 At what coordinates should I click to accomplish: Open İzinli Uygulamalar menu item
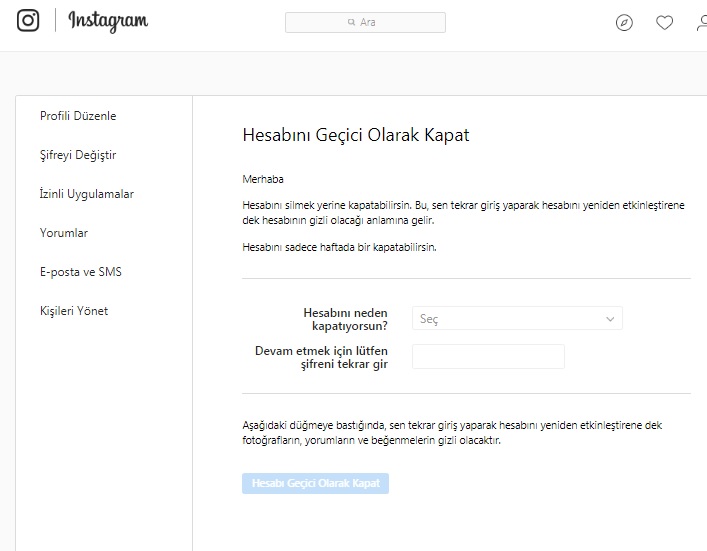[x=87, y=194]
